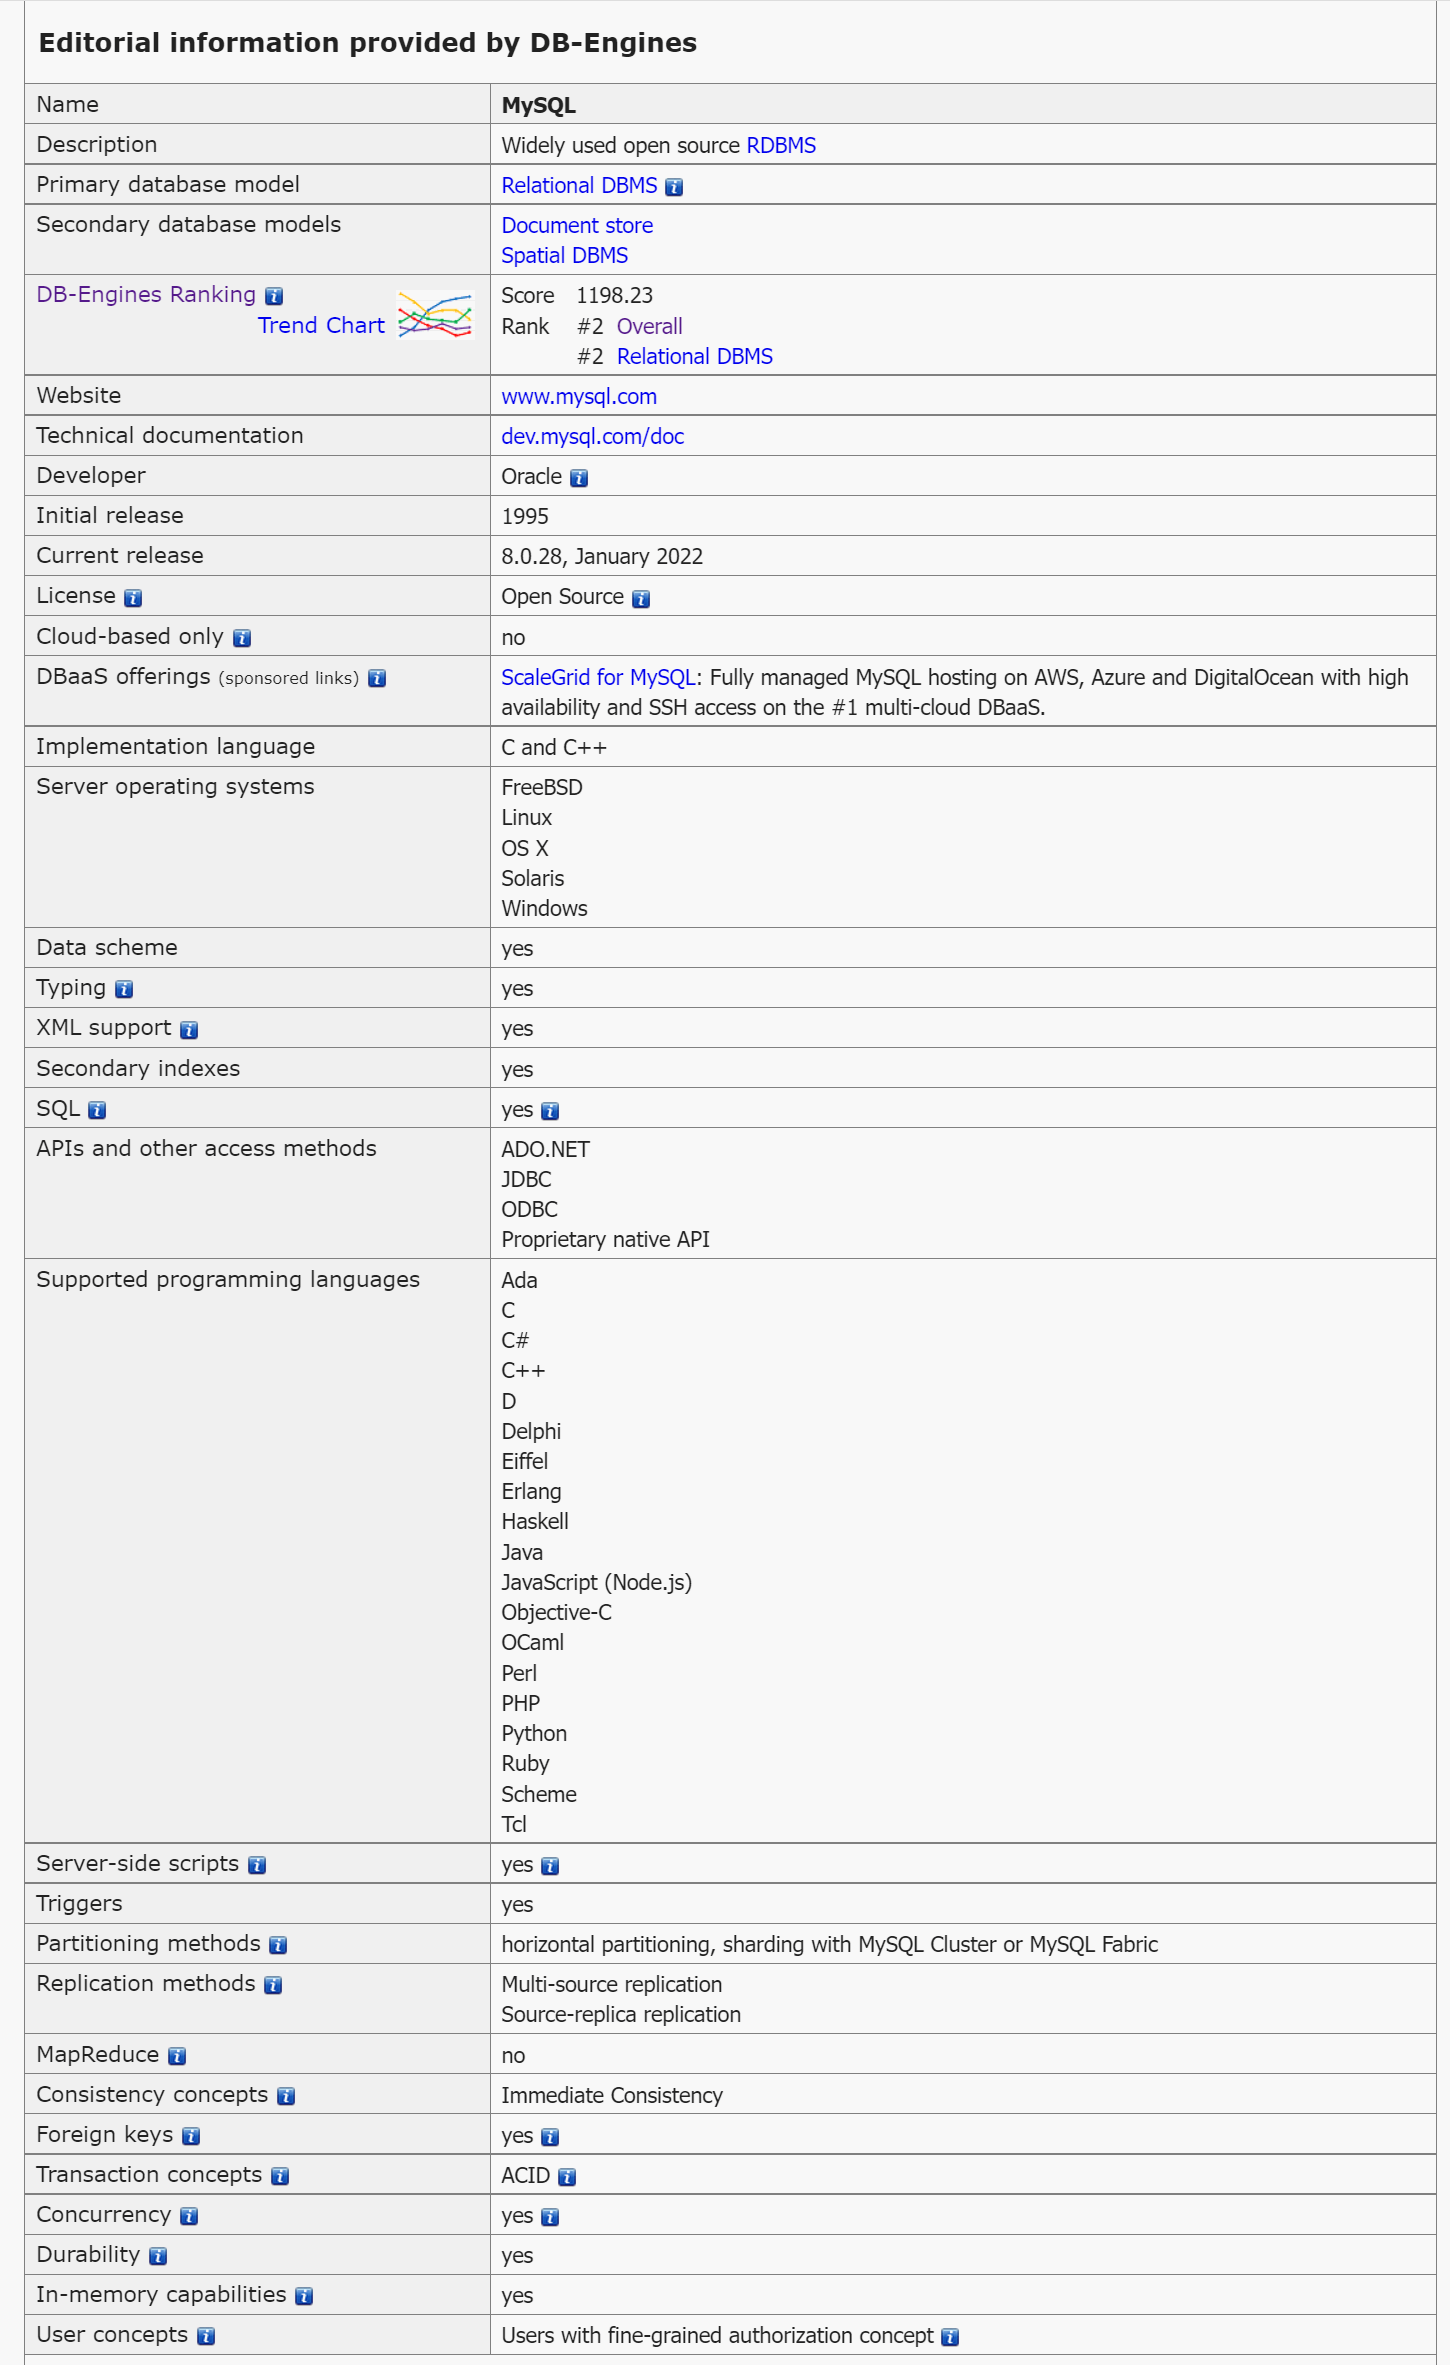1450x2365 pixels.
Task: Click info icon next to User concepts
Action: coord(206,2336)
